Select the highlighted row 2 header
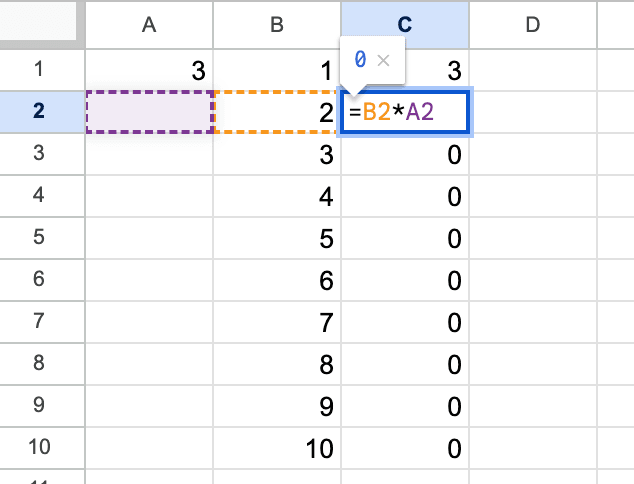The width and height of the screenshot is (634, 484). tap(40, 111)
